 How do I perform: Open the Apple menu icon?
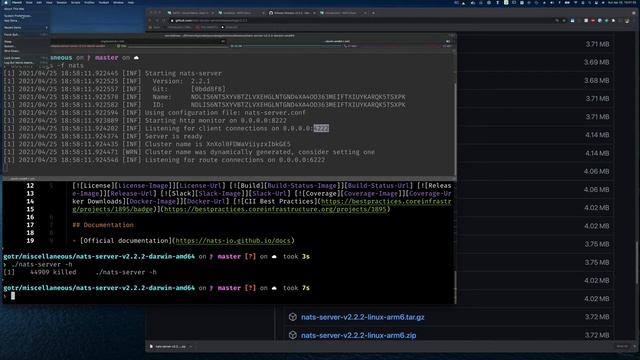click(6, 2)
